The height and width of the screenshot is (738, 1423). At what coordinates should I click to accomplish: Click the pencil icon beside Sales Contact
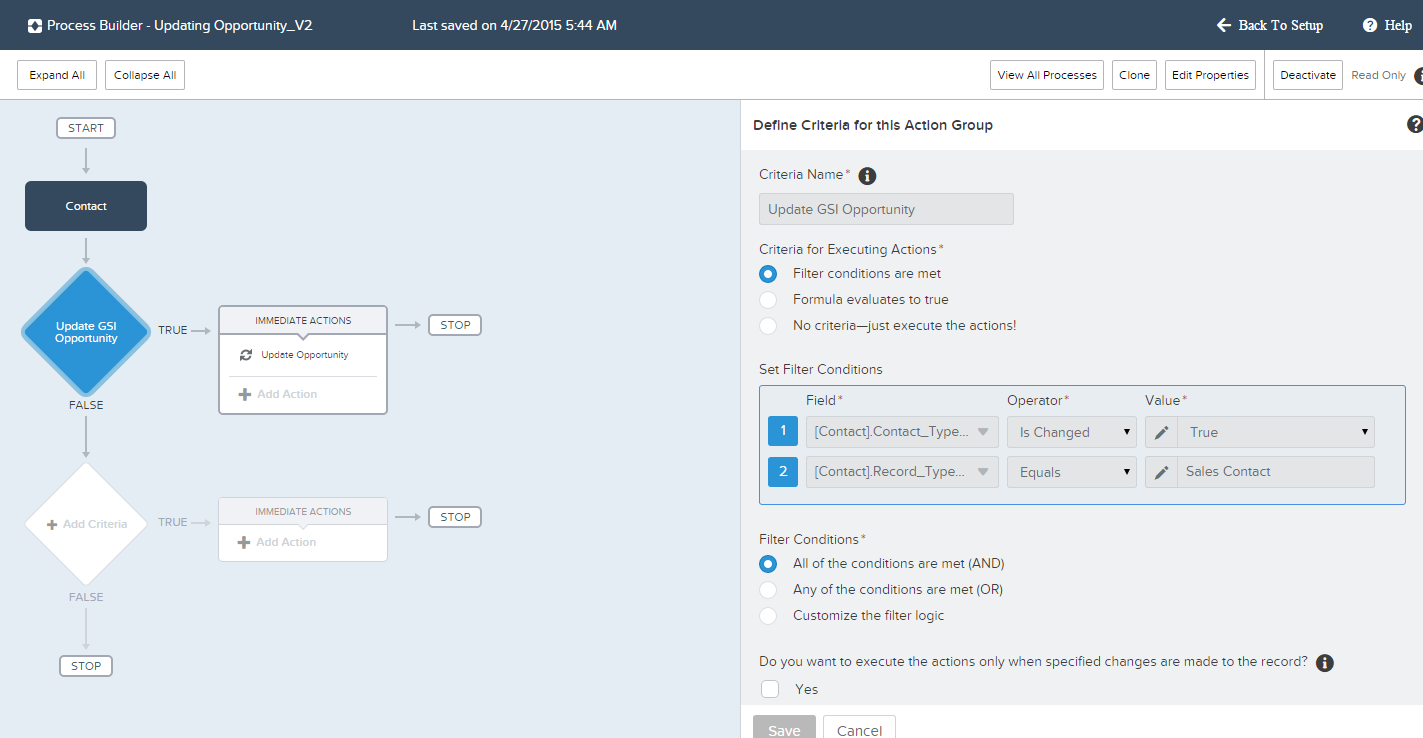click(1161, 472)
